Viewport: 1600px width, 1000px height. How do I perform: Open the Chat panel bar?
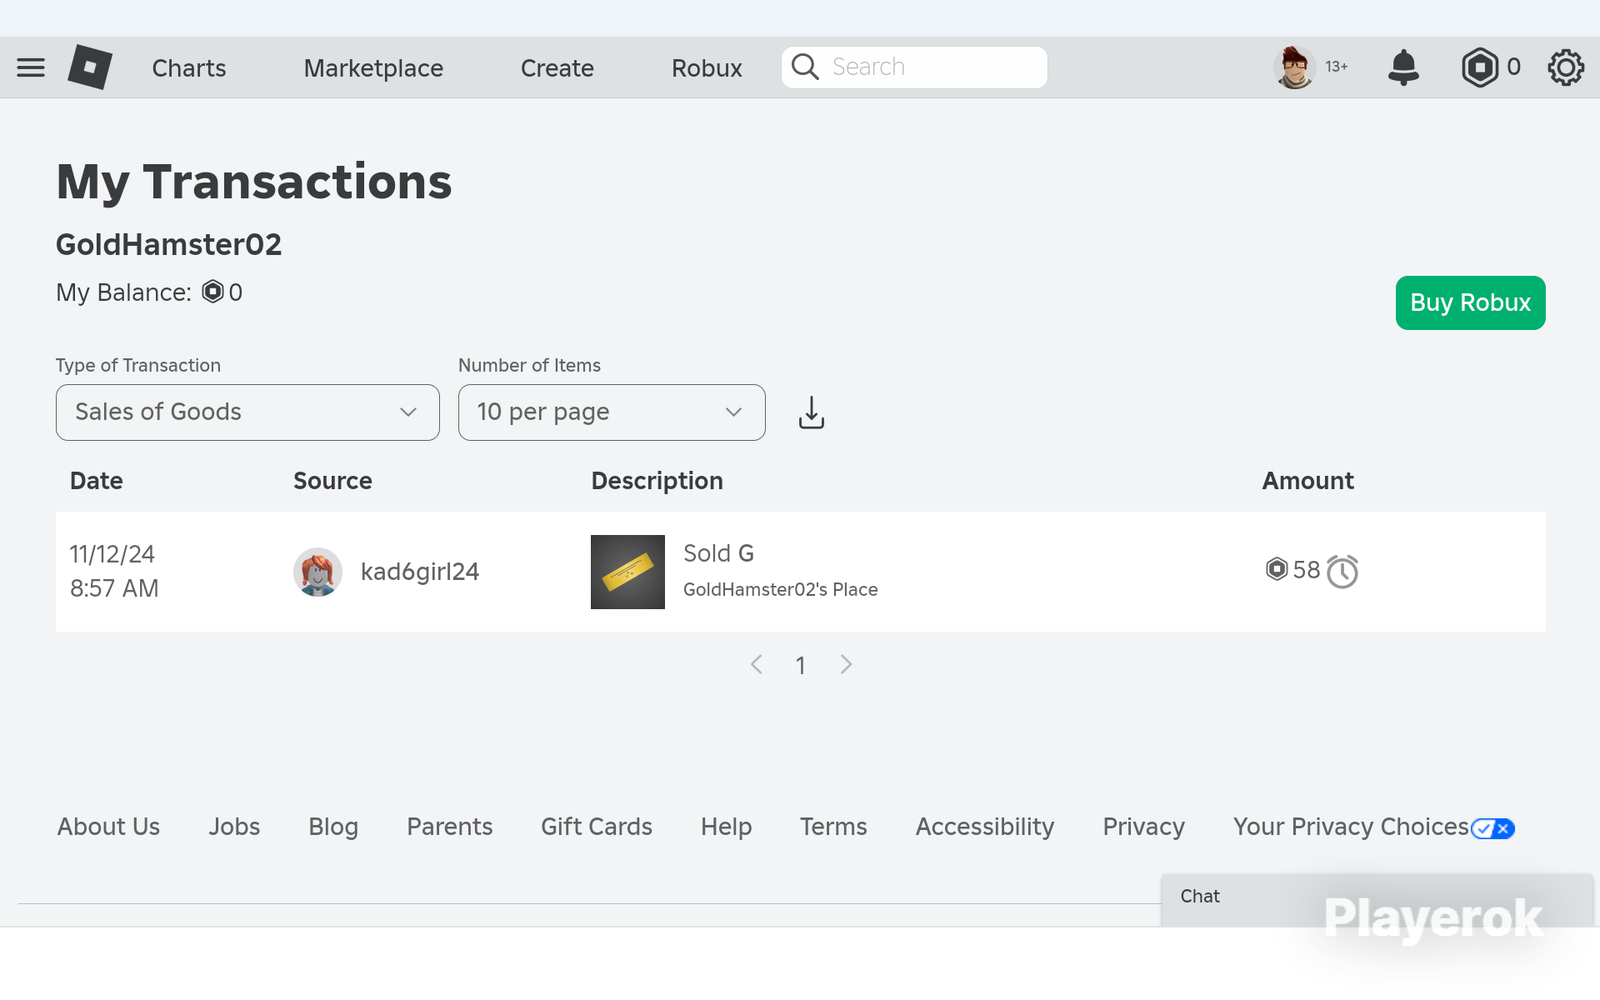click(x=1377, y=898)
